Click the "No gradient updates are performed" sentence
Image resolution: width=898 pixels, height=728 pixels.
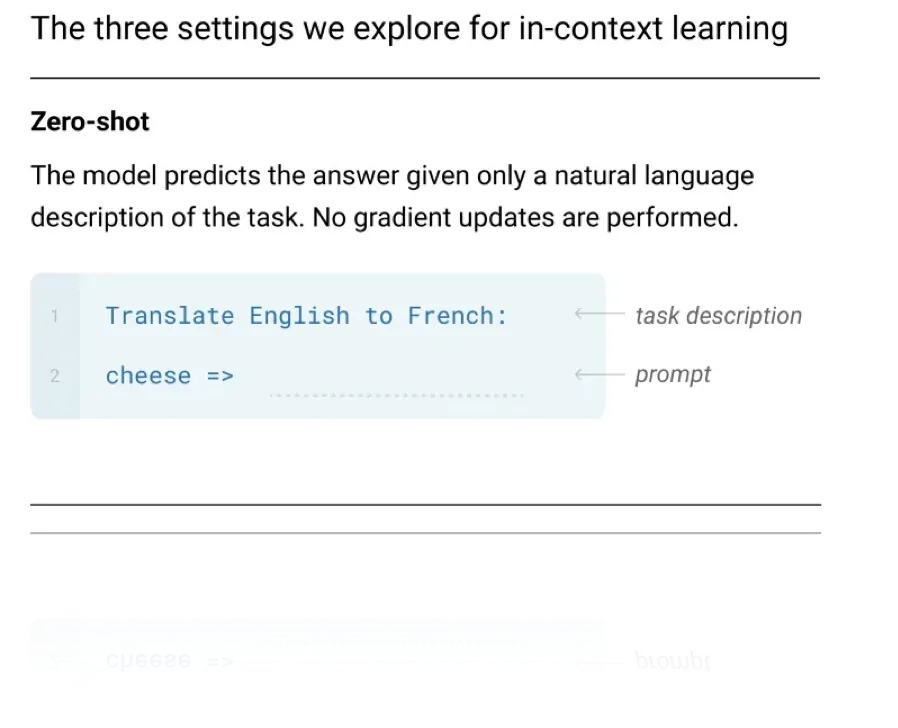click(x=525, y=217)
